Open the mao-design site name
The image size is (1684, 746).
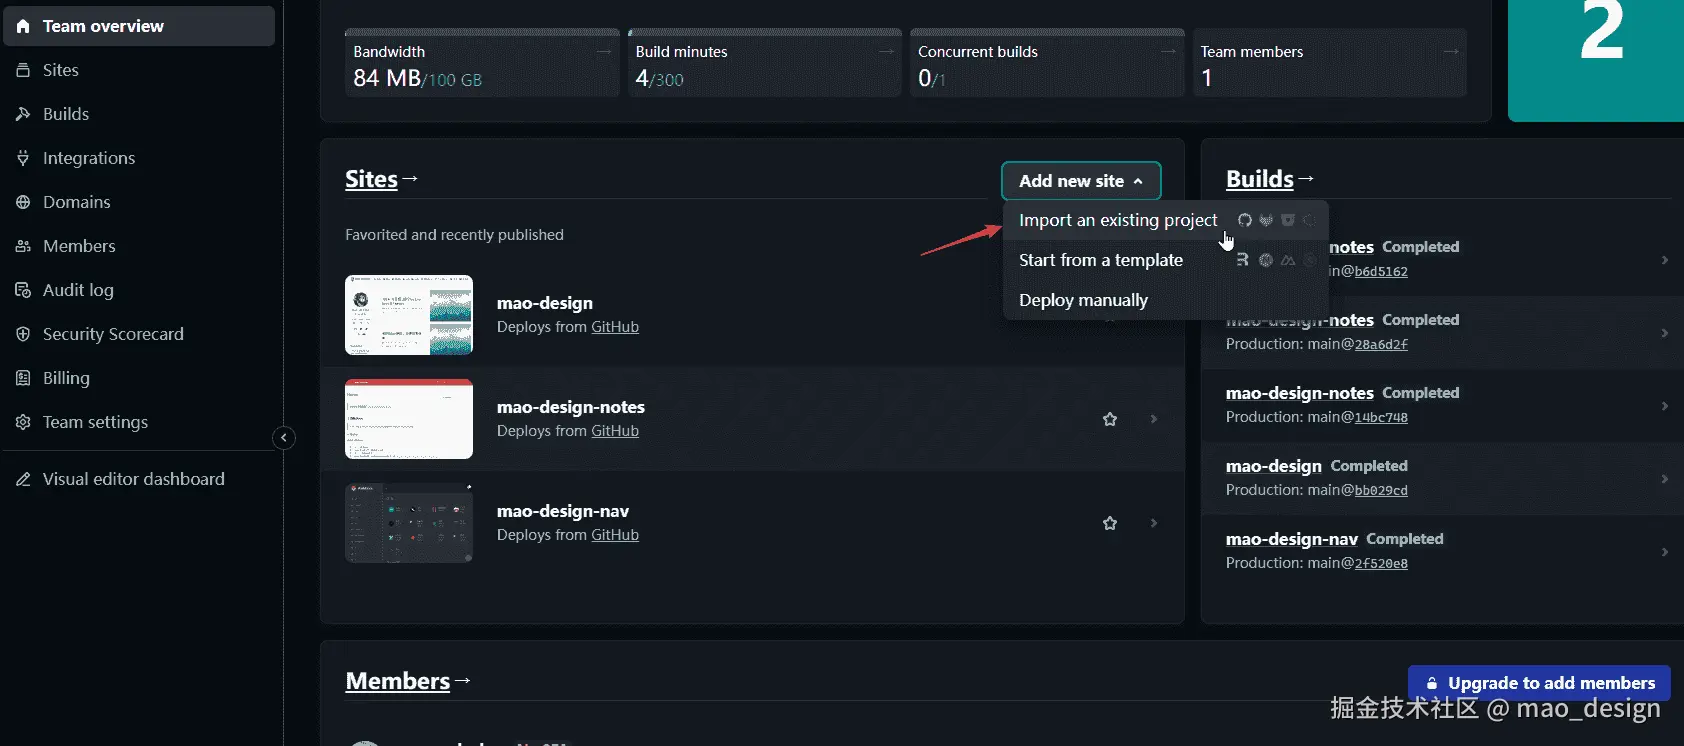click(x=545, y=303)
